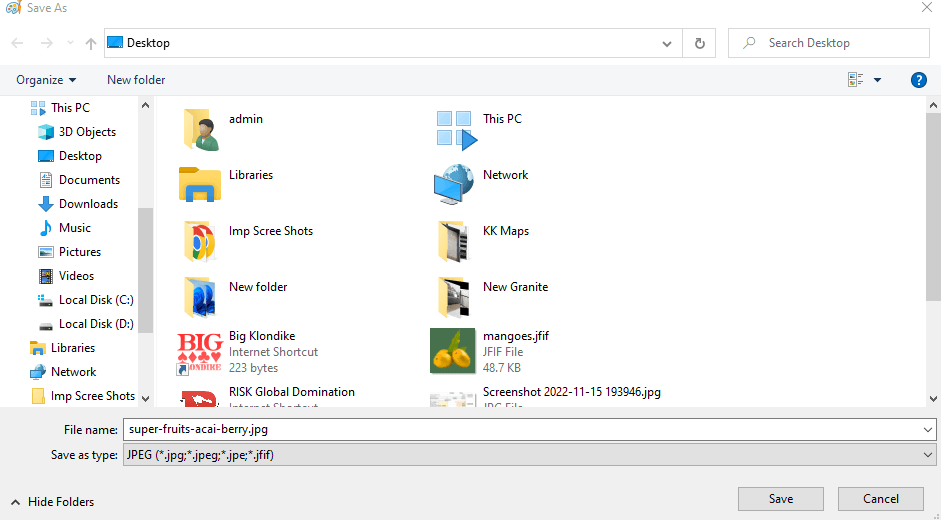The width and height of the screenshot is (941, 520).
Task: Select Imp Scree Shots in navigation pane
Action: point(82,396)
